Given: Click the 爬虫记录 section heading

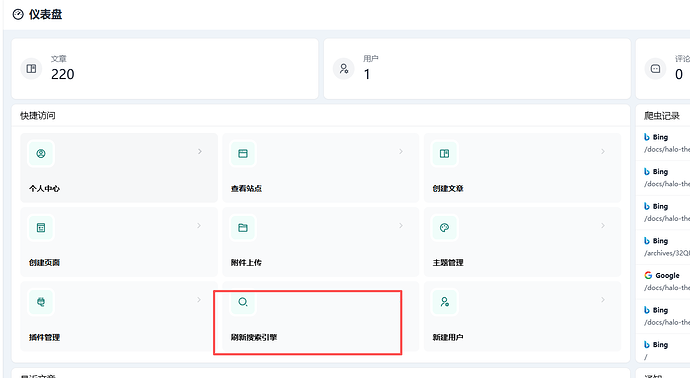Looking at the screenshot, I should pyautogui.click(x=662, y=116).
